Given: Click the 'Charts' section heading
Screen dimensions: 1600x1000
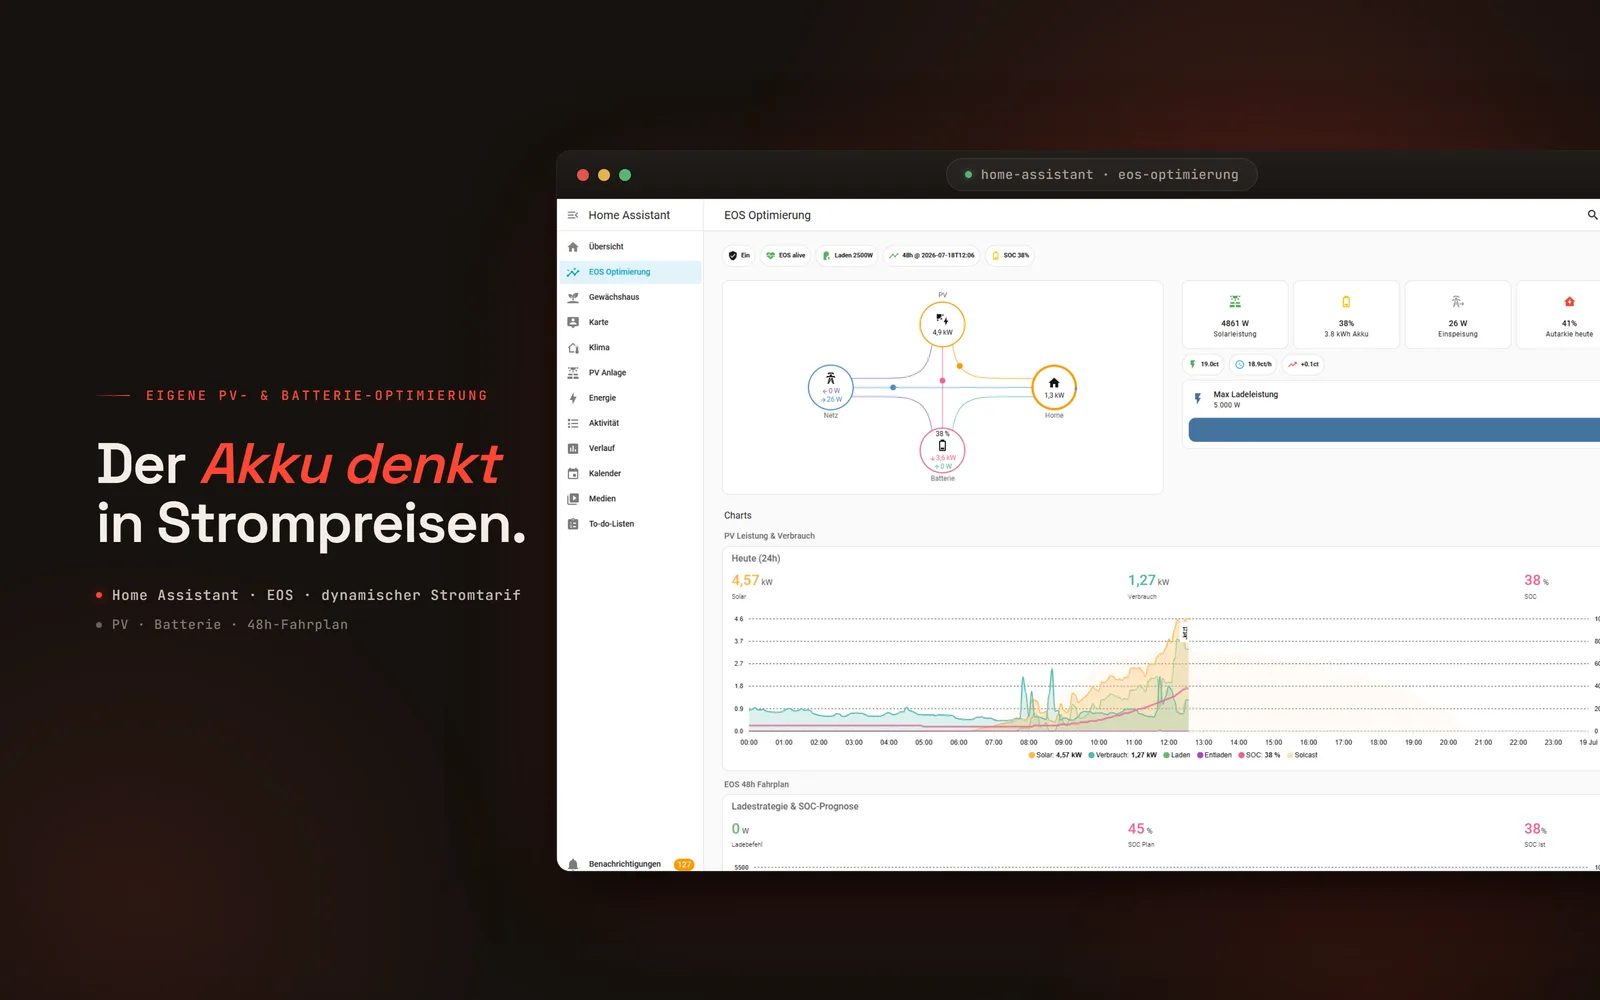Looking at the screenshot, I should pos(738,516).
